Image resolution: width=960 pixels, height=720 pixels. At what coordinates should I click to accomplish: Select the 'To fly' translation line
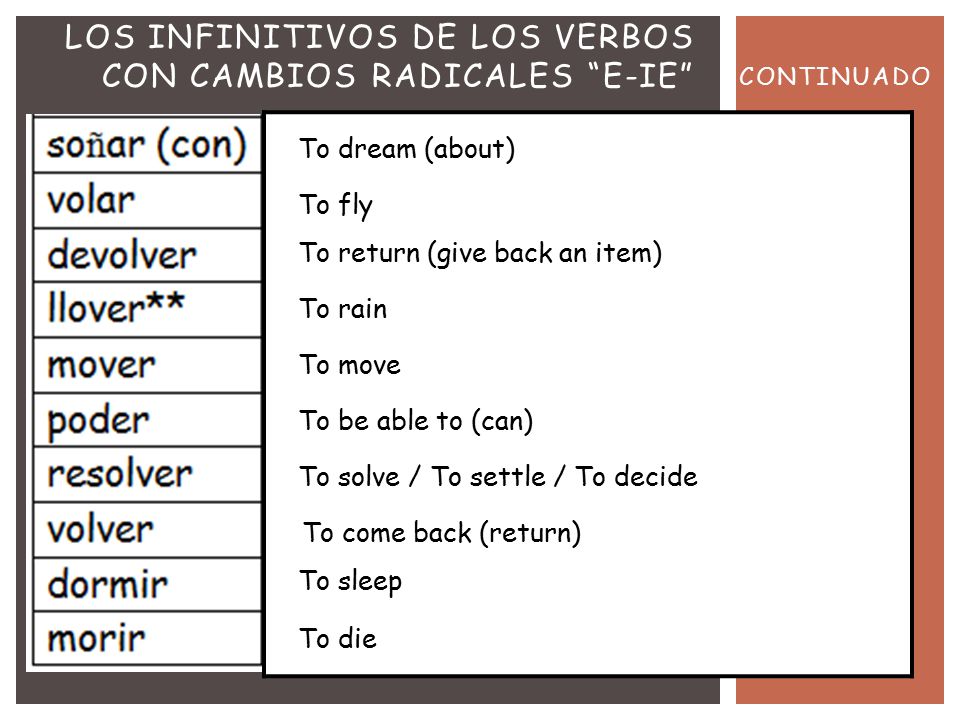[x=336, y=205]
